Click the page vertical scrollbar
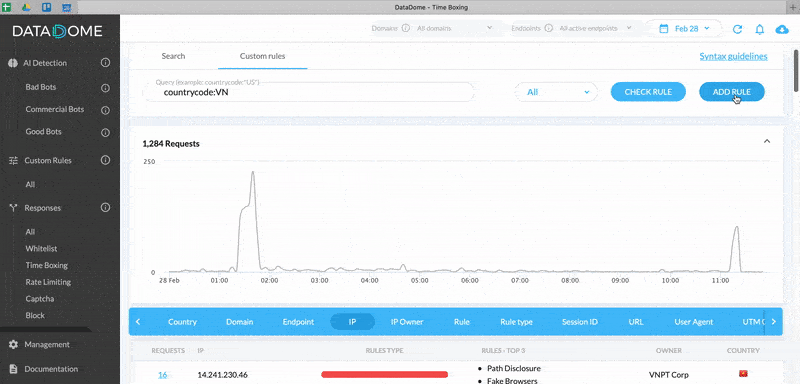This screenshot has width=800, height=384. pyautogui.click(x=796, y=70)
